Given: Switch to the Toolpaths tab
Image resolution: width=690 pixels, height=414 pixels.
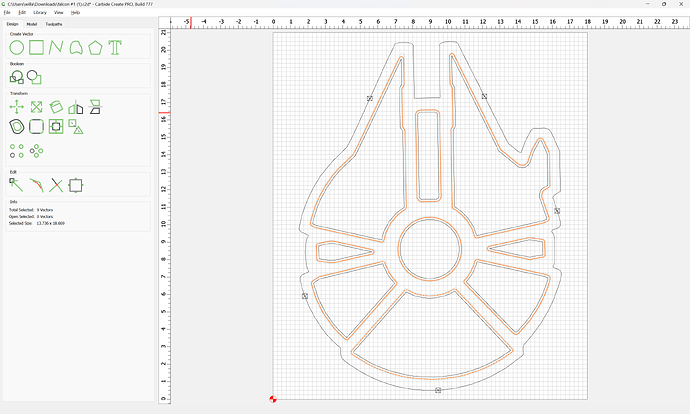Looking at the screenshot, I should pyautogui.click(x=54, y=22).
